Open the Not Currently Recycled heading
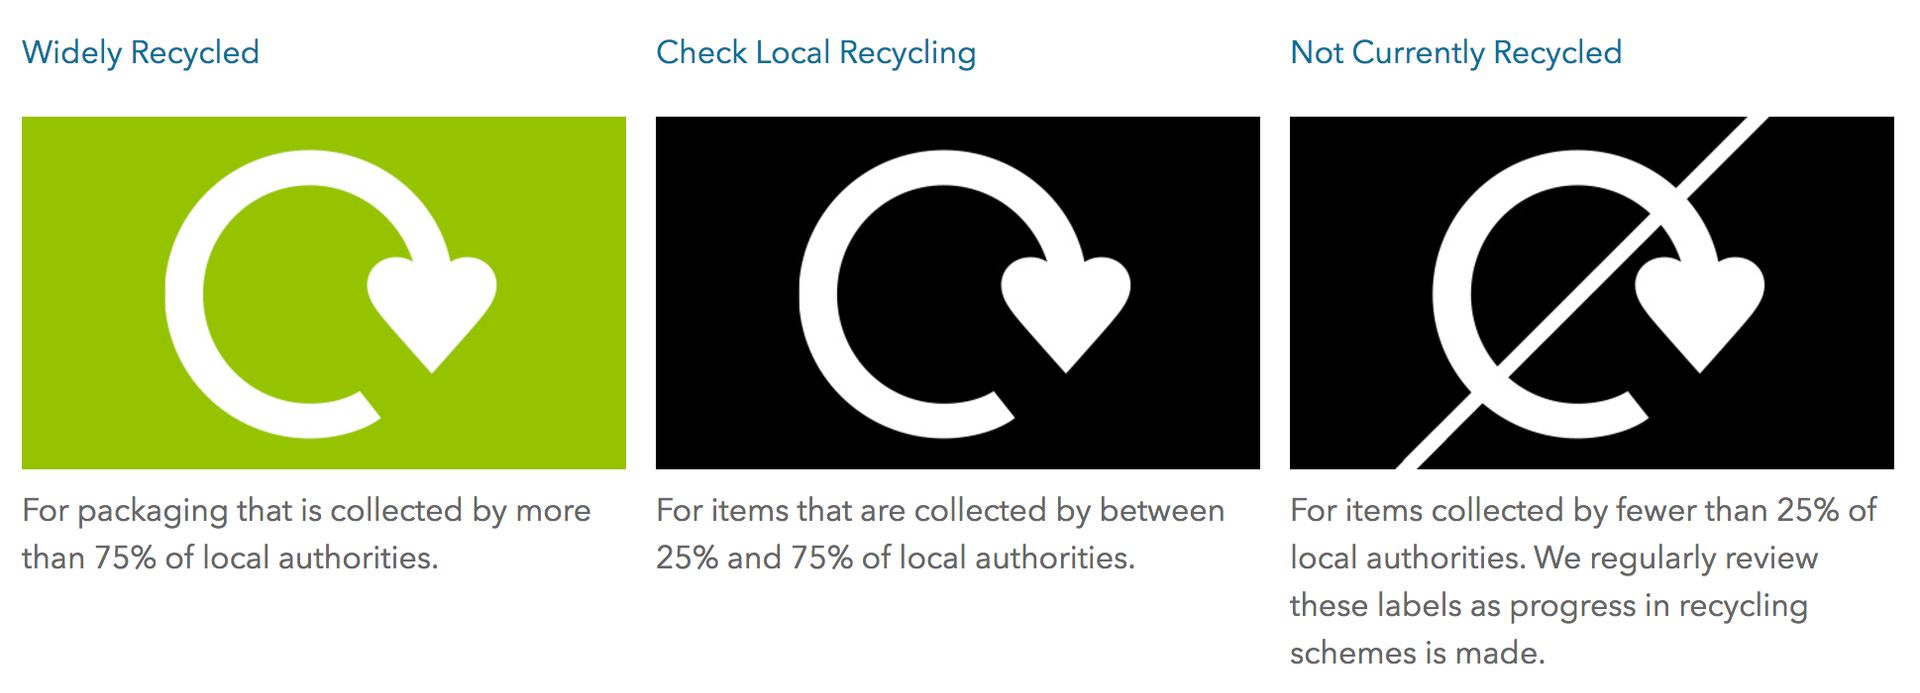This screenshot has width=1920, height=693. [x=1456, y=52]
